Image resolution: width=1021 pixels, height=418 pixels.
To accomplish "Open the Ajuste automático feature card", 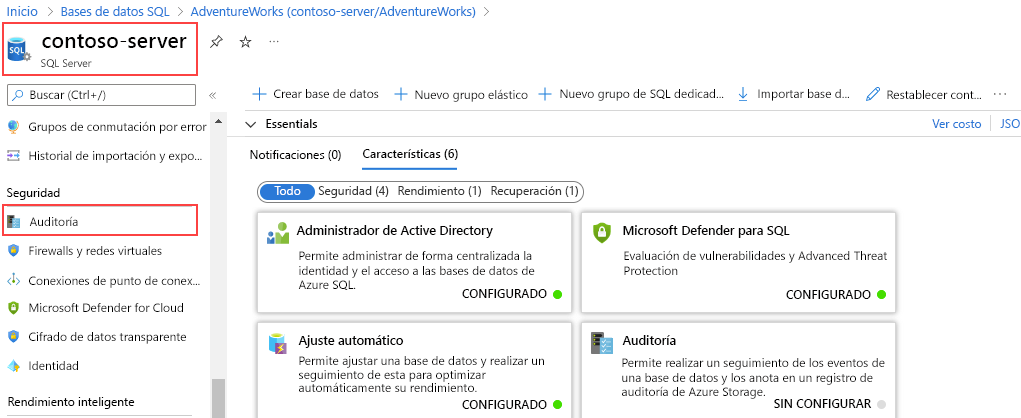I will click(414, 370).
